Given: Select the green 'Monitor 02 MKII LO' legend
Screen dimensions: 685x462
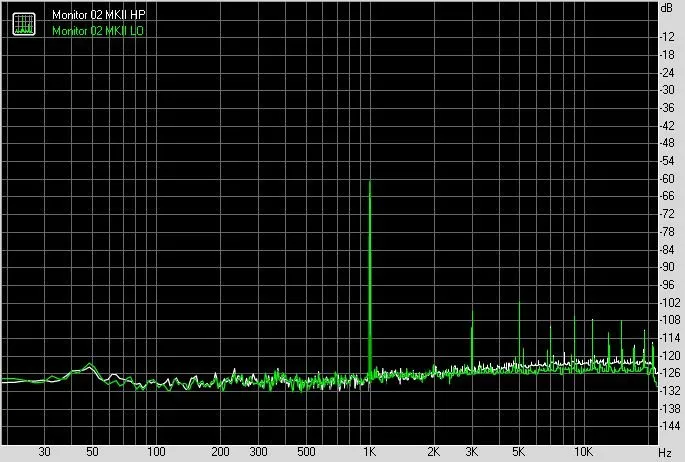Looking at the screenshot, I should point(98,31).
